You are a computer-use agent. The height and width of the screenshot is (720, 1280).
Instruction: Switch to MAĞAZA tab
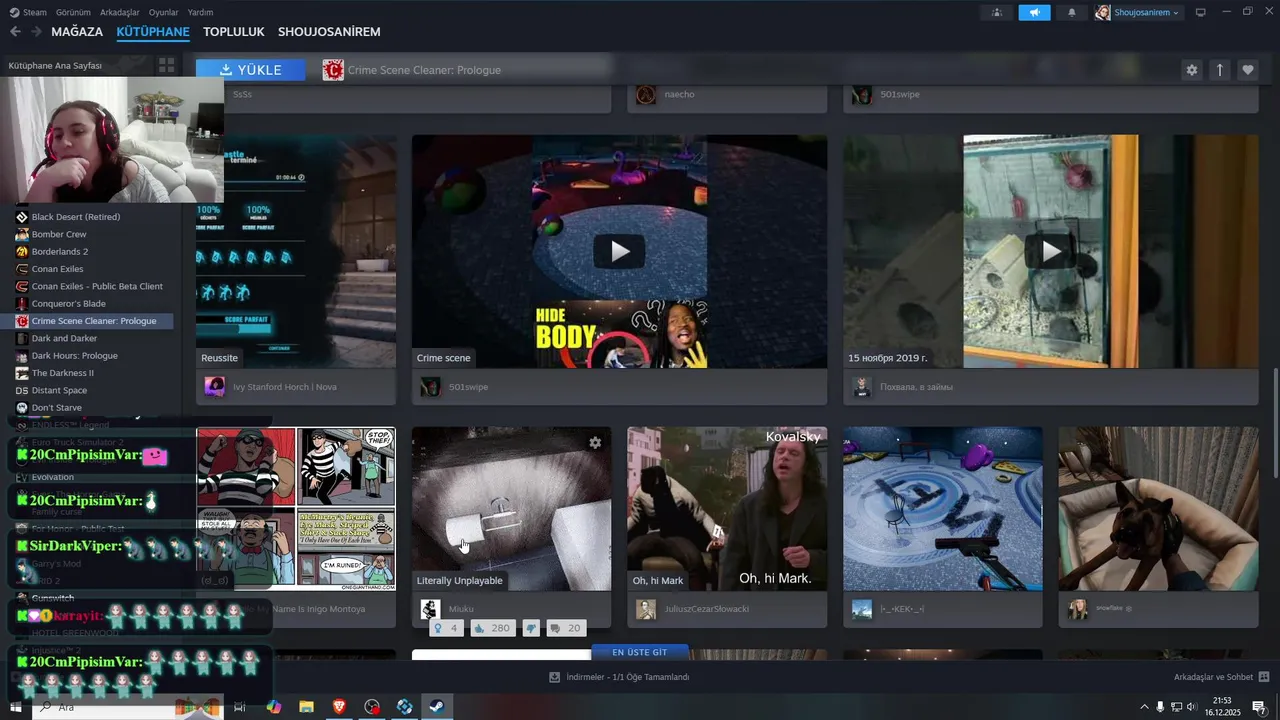(x=77, y=32)
